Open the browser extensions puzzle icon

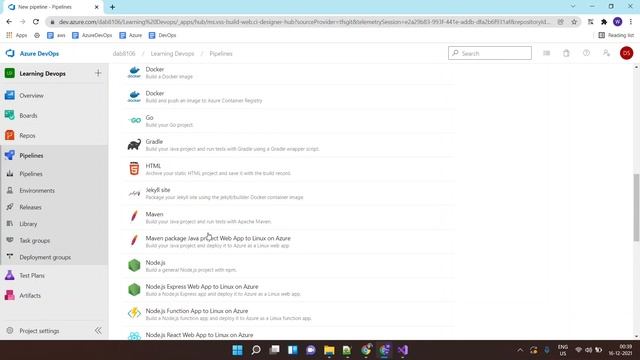tap(604, 22)
